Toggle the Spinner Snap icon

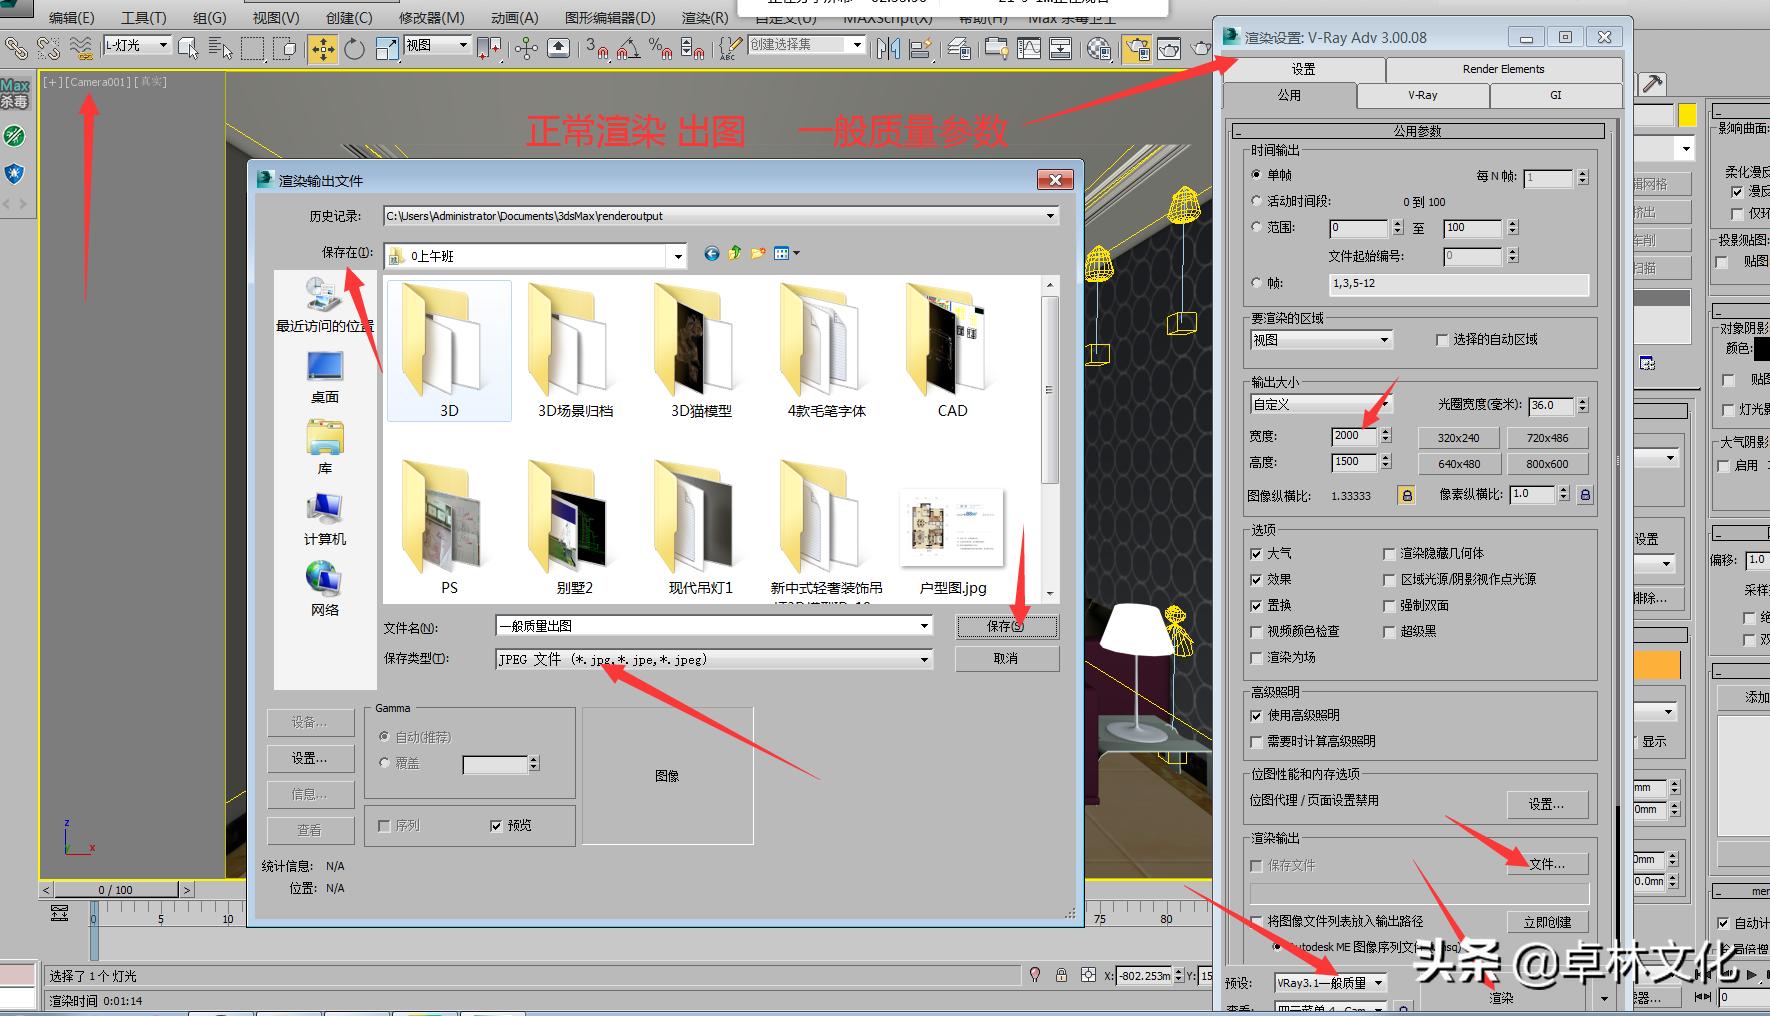coord(692,47)
